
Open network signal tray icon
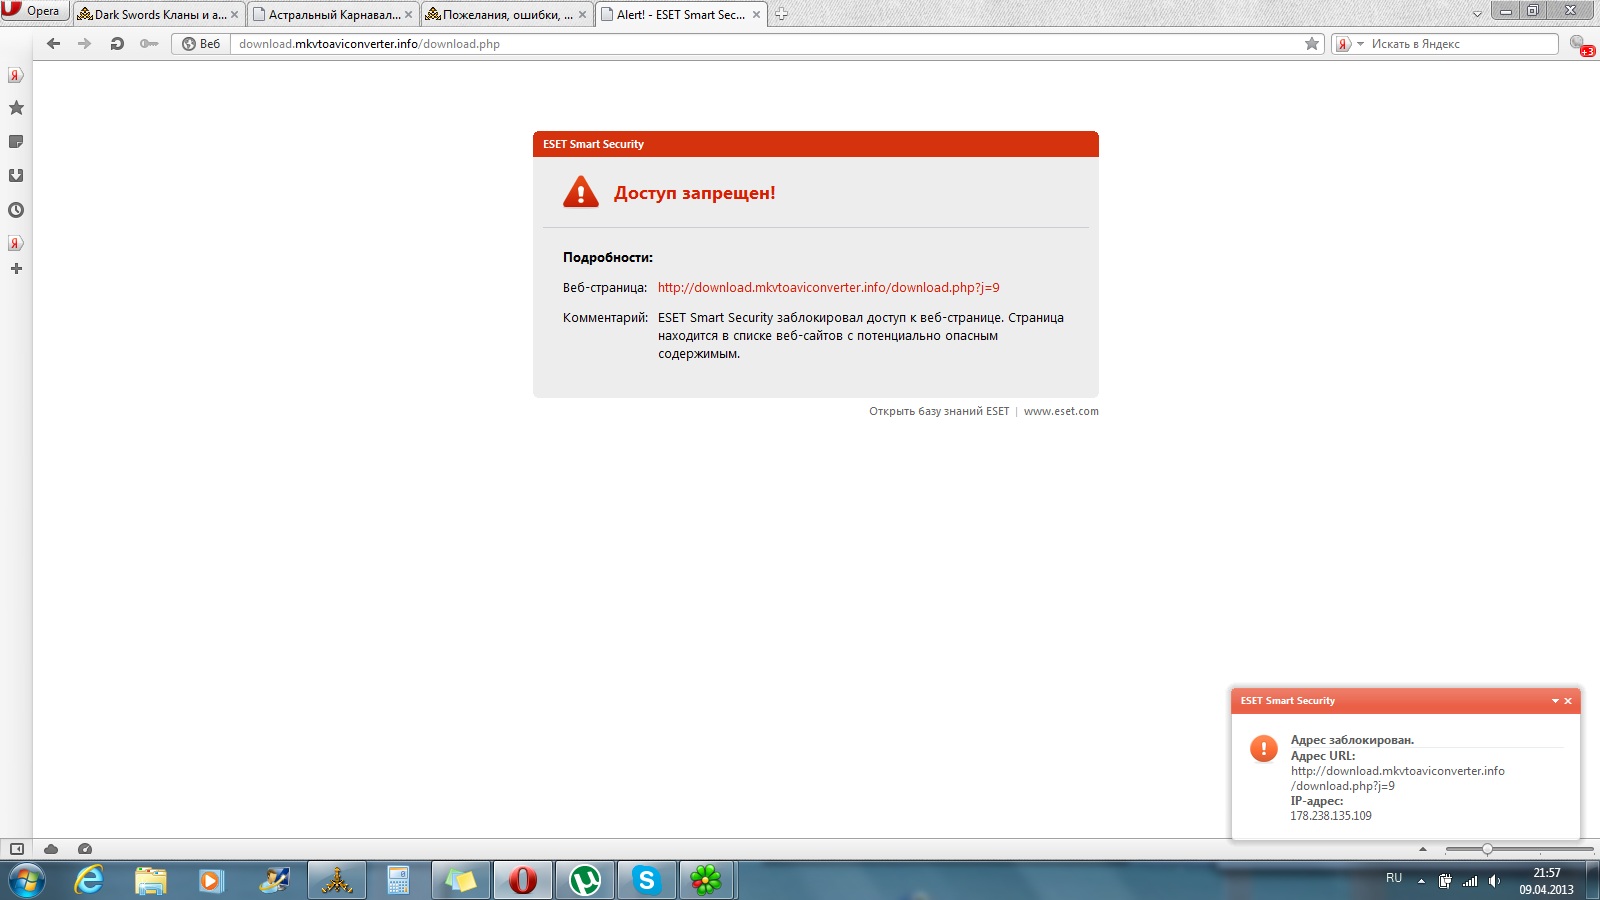click(x=1470, y=881)
